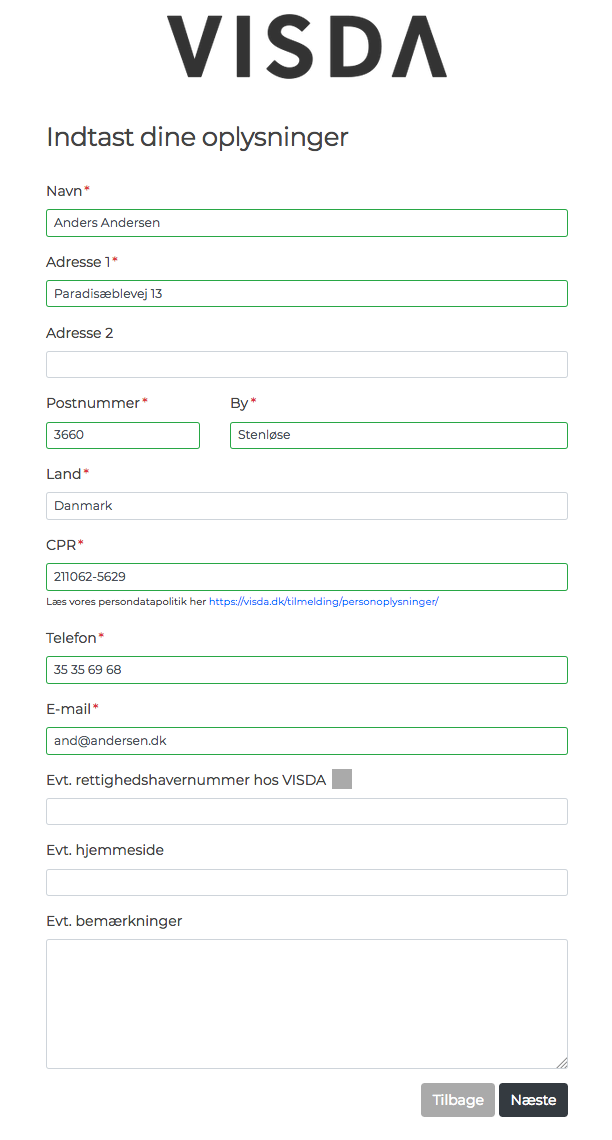Click the Adresse 1 field
The image size is (612, 1140).
pyautogui.click(x=307, y=294)
